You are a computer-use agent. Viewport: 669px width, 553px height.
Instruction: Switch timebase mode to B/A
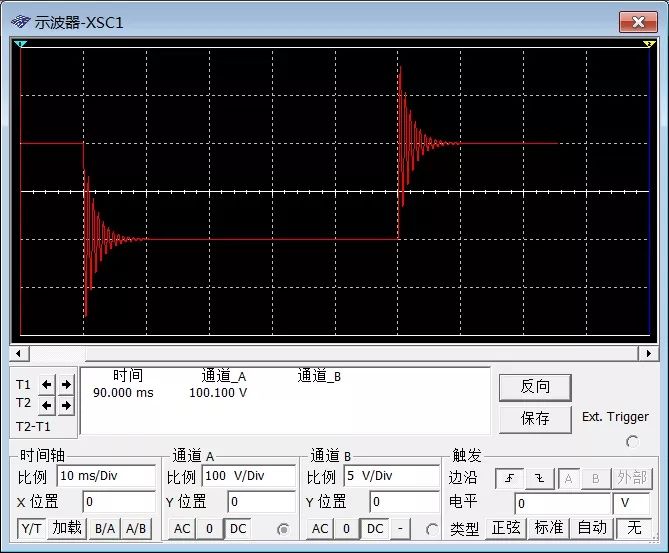(x=105, y=529)
